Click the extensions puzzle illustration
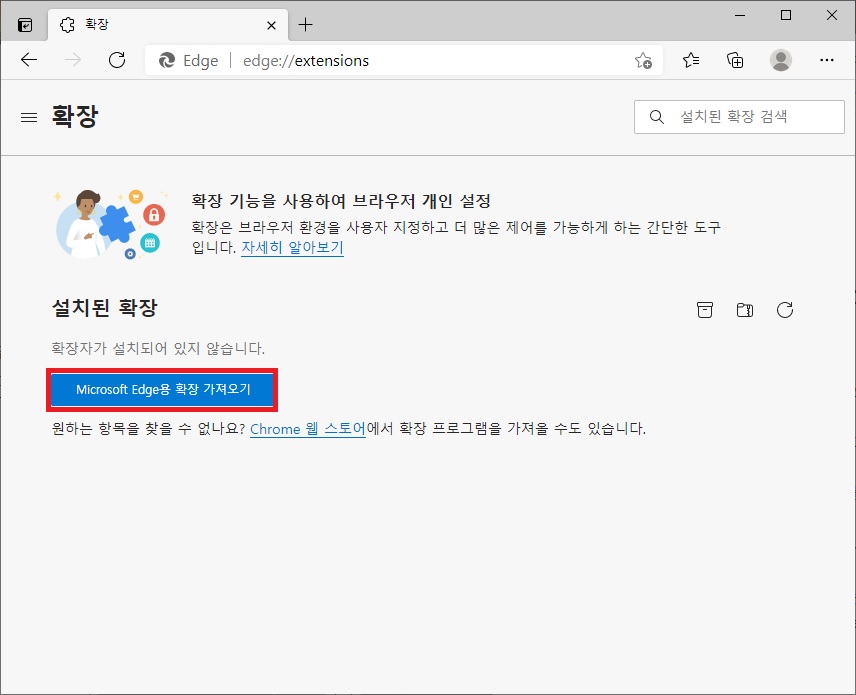Viewport: 856px width, 695px height. coord(111,224)
